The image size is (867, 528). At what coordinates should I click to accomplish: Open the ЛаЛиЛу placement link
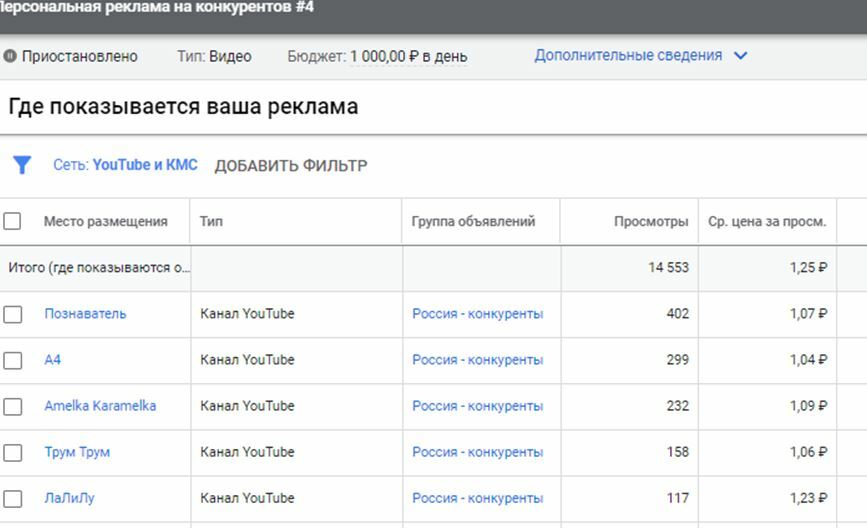[x=69, y=498]
